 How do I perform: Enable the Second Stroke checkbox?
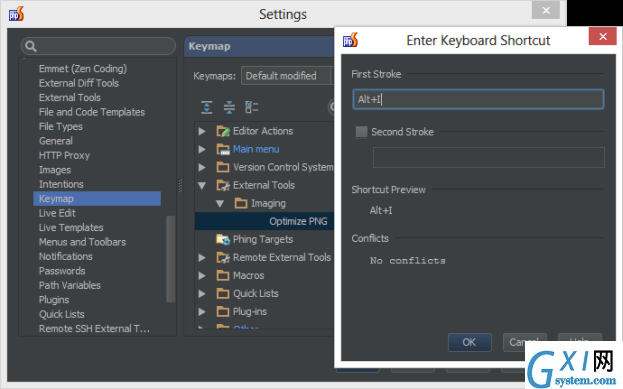coord(361,132)
